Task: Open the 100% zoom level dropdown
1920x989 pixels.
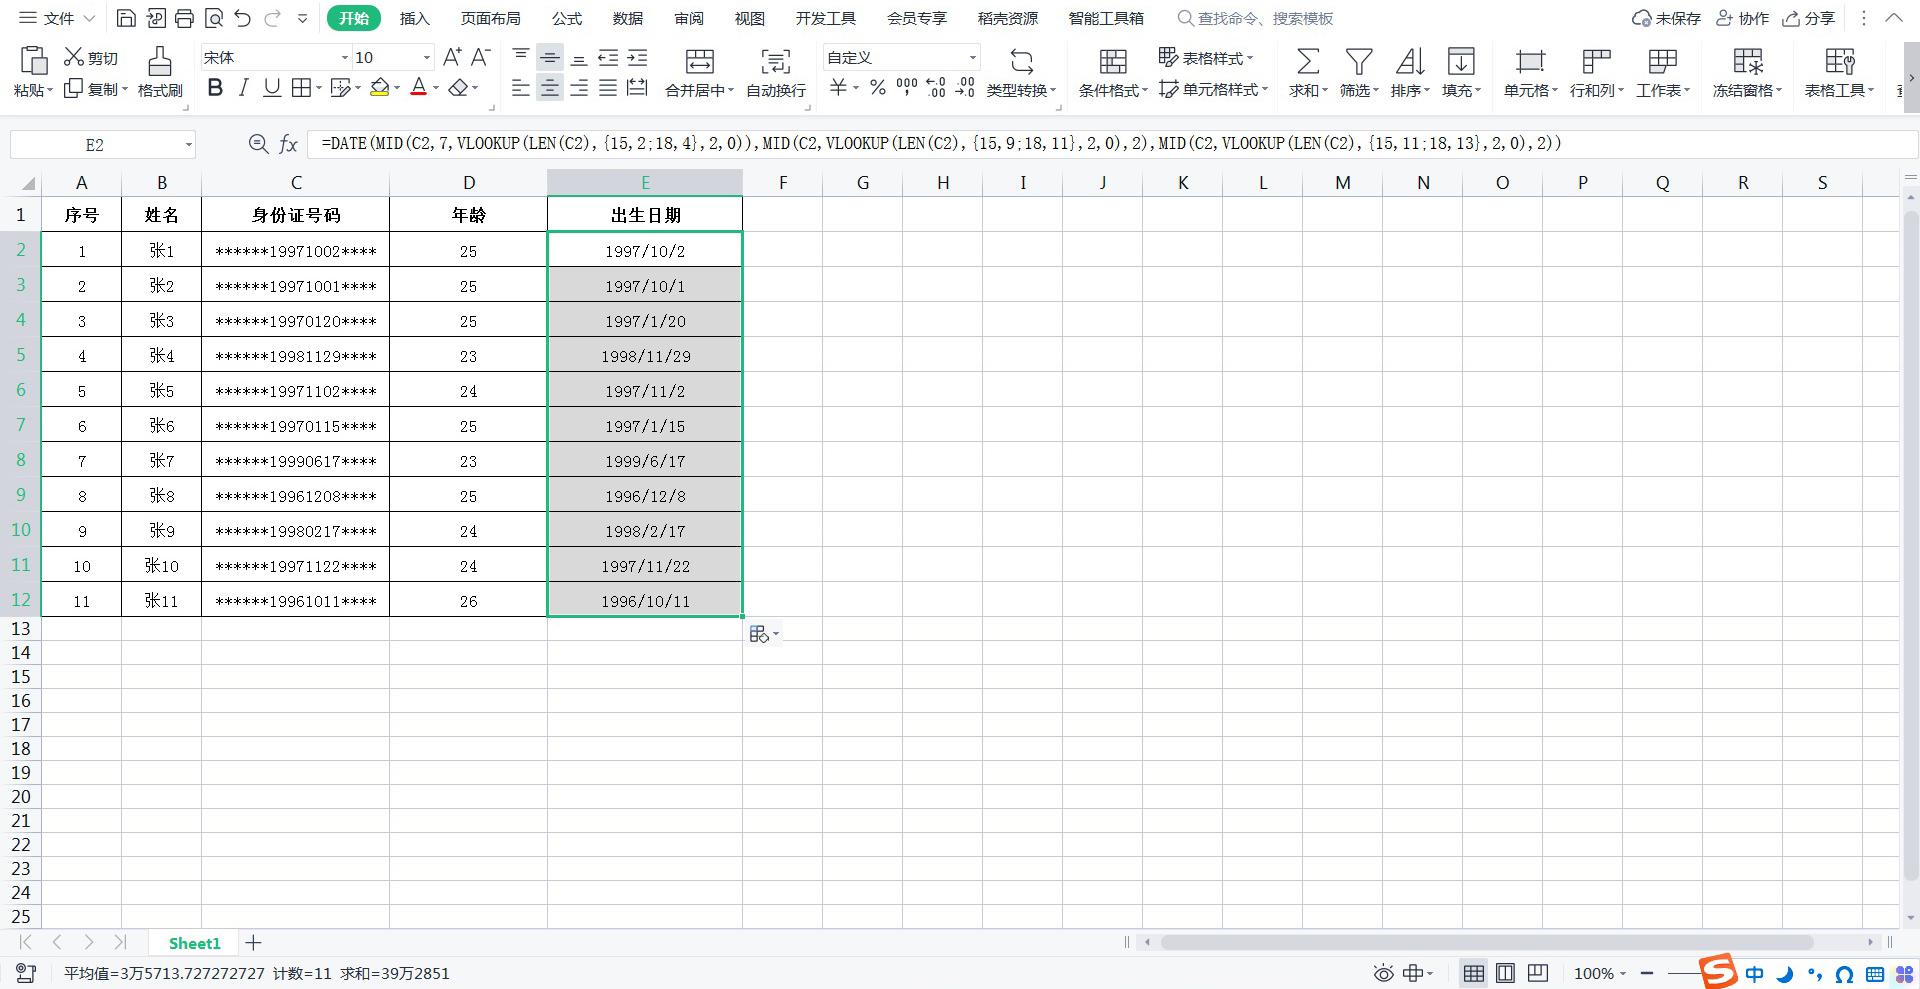Action: [1599, 973]
